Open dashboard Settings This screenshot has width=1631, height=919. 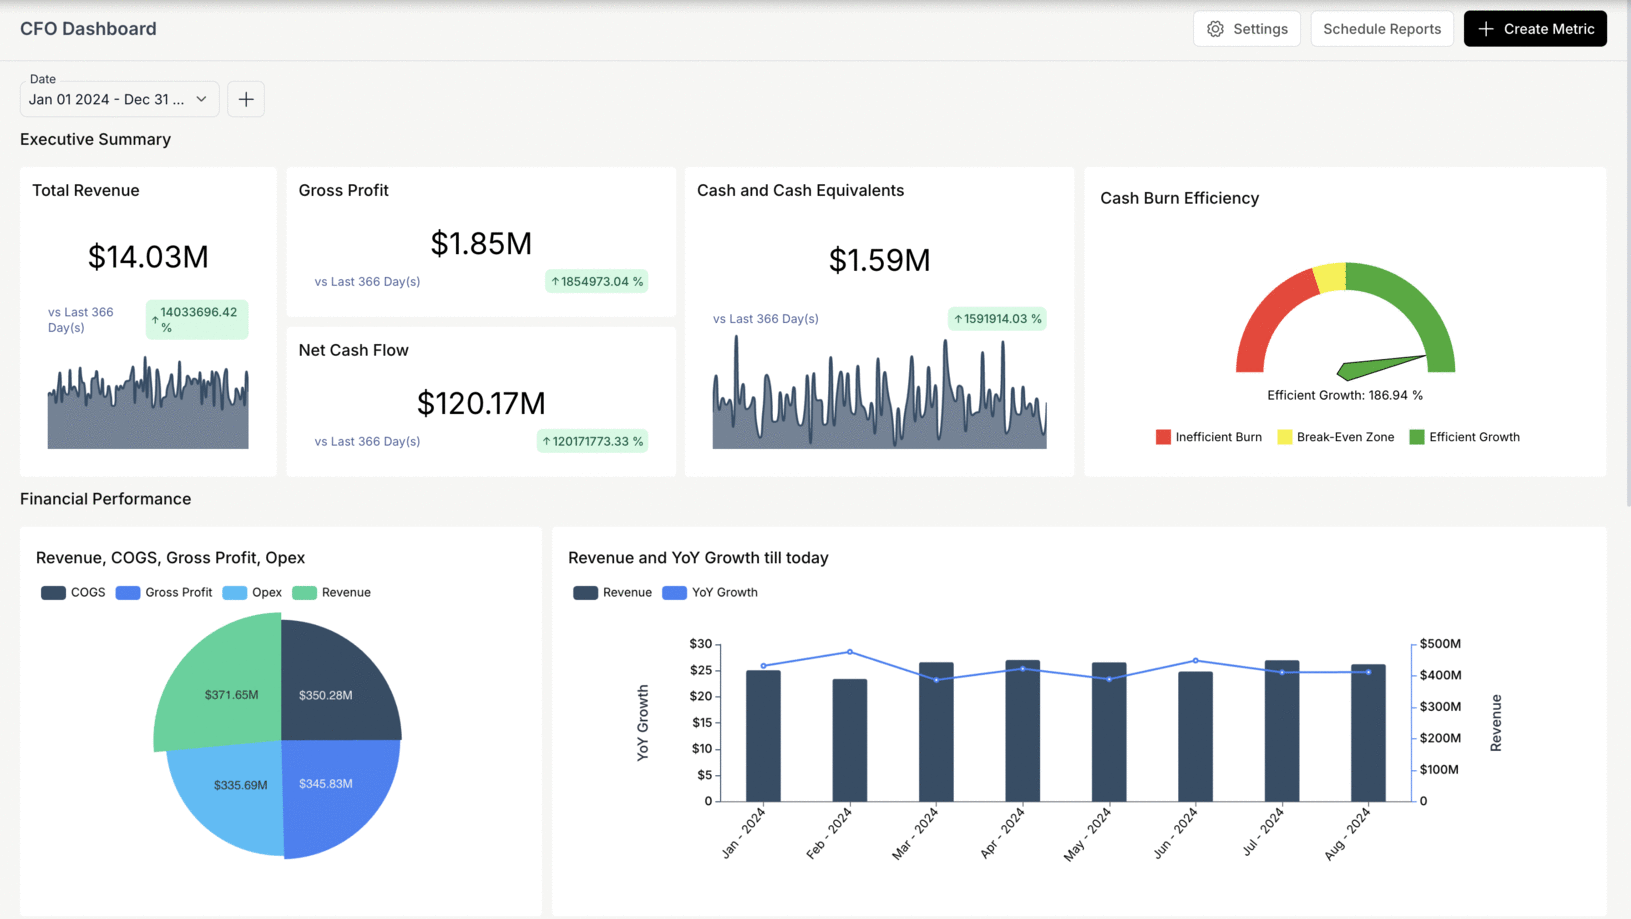coord(1246,29)
